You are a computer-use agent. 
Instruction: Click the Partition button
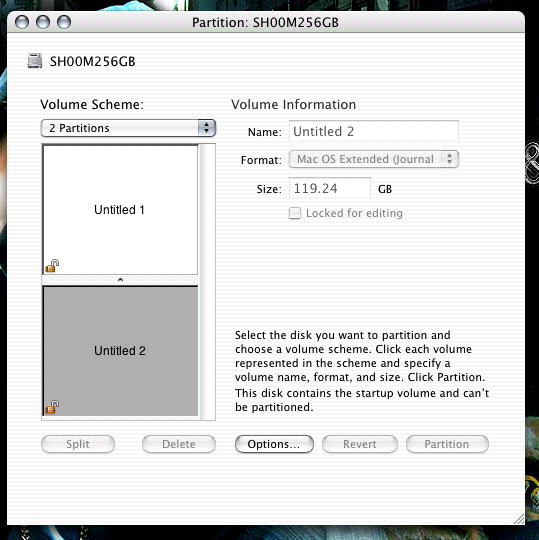(447, 444)
